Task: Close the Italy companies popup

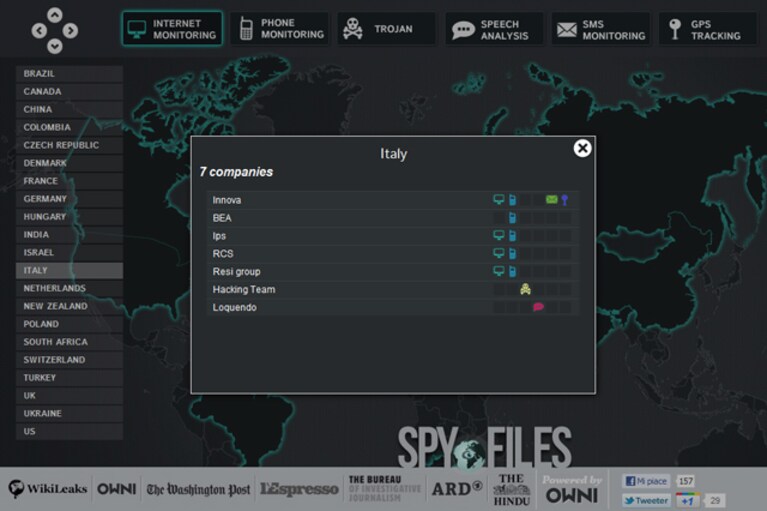Action: click(582, 148)
